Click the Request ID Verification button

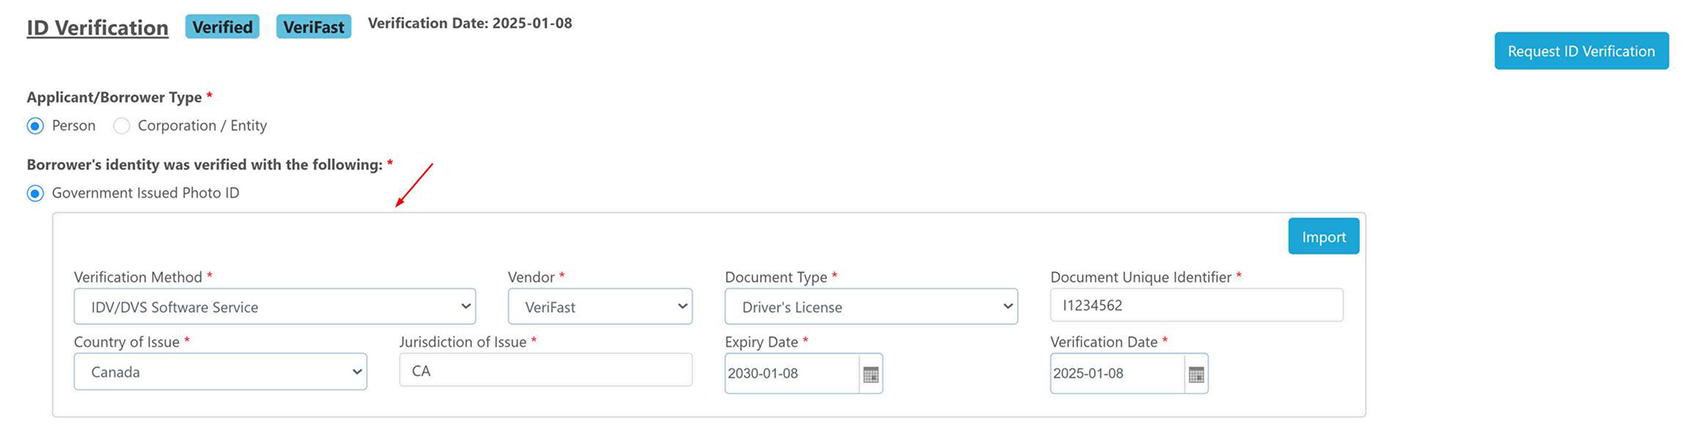pos(1580,51)
